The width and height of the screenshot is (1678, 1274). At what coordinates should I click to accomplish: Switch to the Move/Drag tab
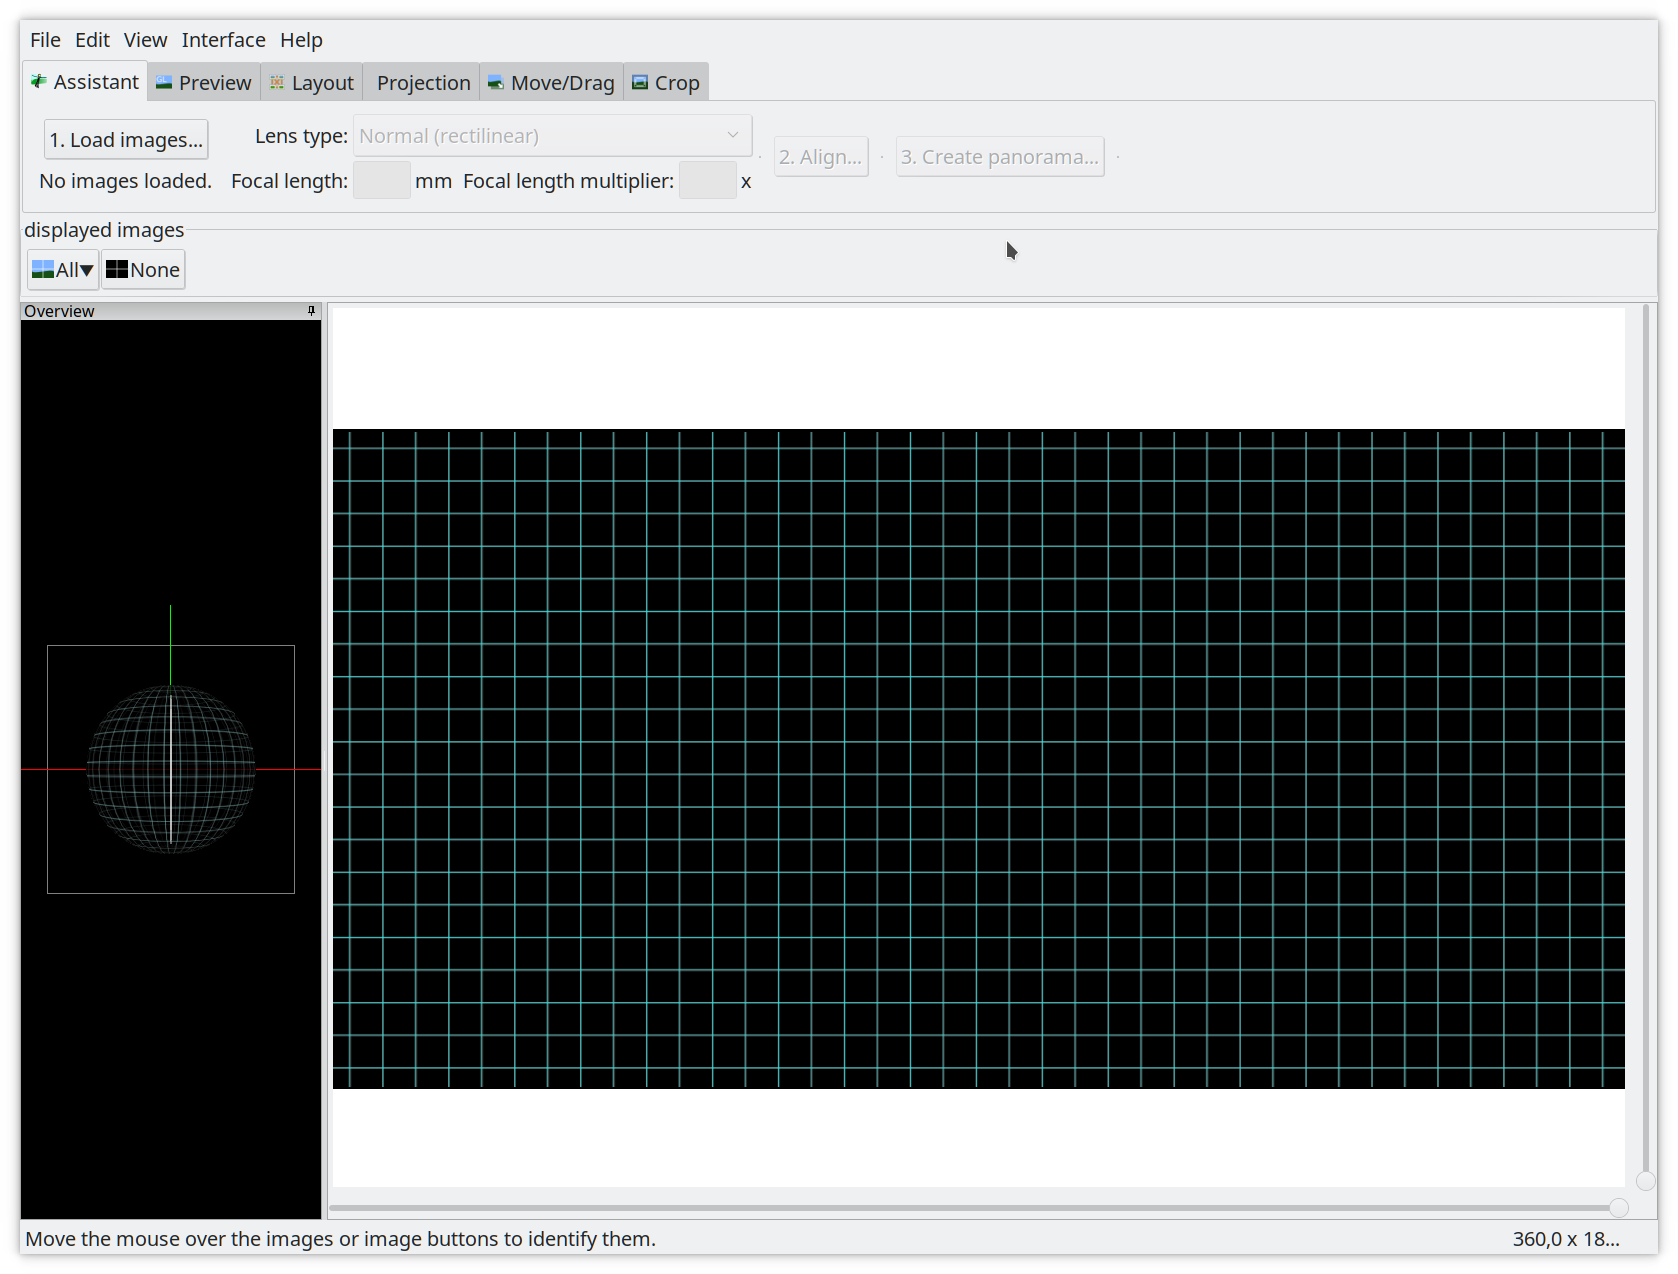coord(552,83)
